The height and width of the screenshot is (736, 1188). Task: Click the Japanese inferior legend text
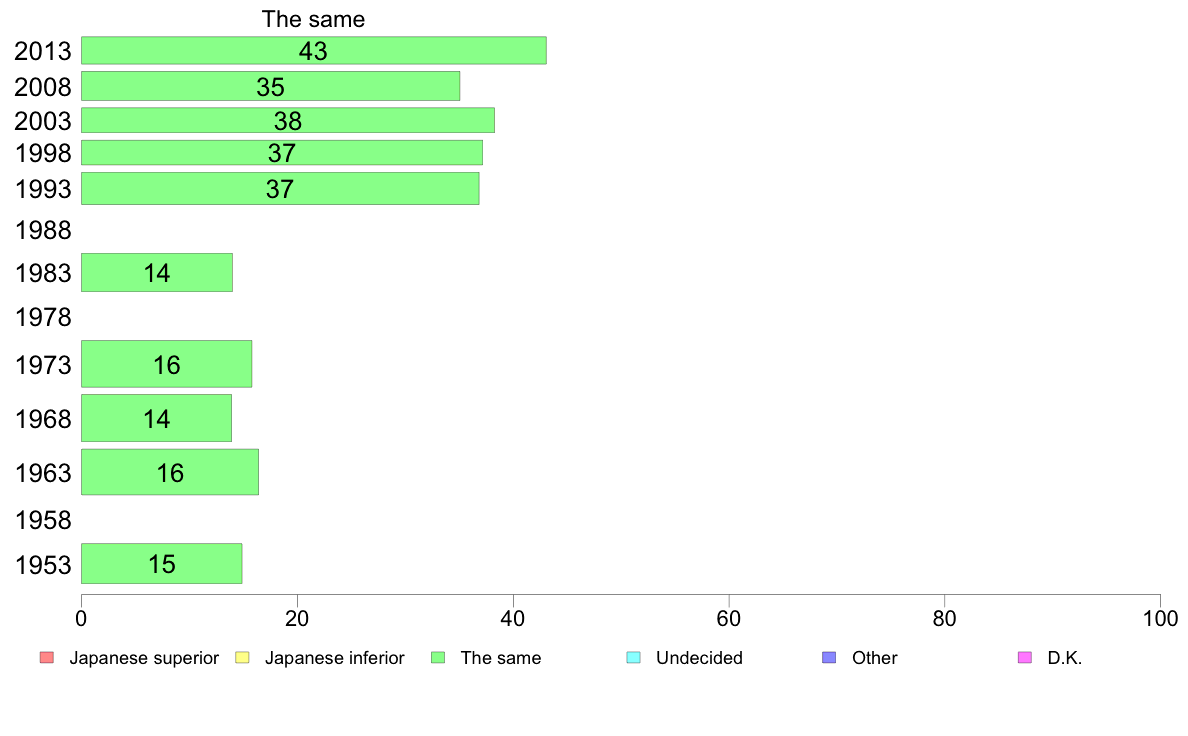(x=334, y=658)
